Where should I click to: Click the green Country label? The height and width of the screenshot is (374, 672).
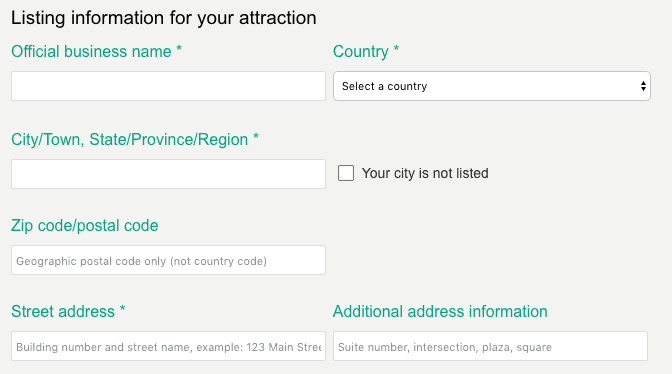tap(361, 51)
